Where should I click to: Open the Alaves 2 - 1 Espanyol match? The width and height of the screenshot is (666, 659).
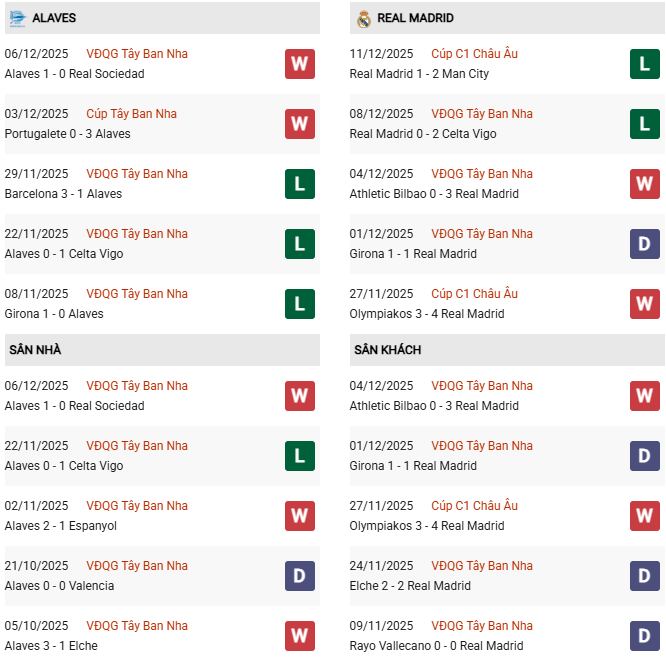(60, 526)
